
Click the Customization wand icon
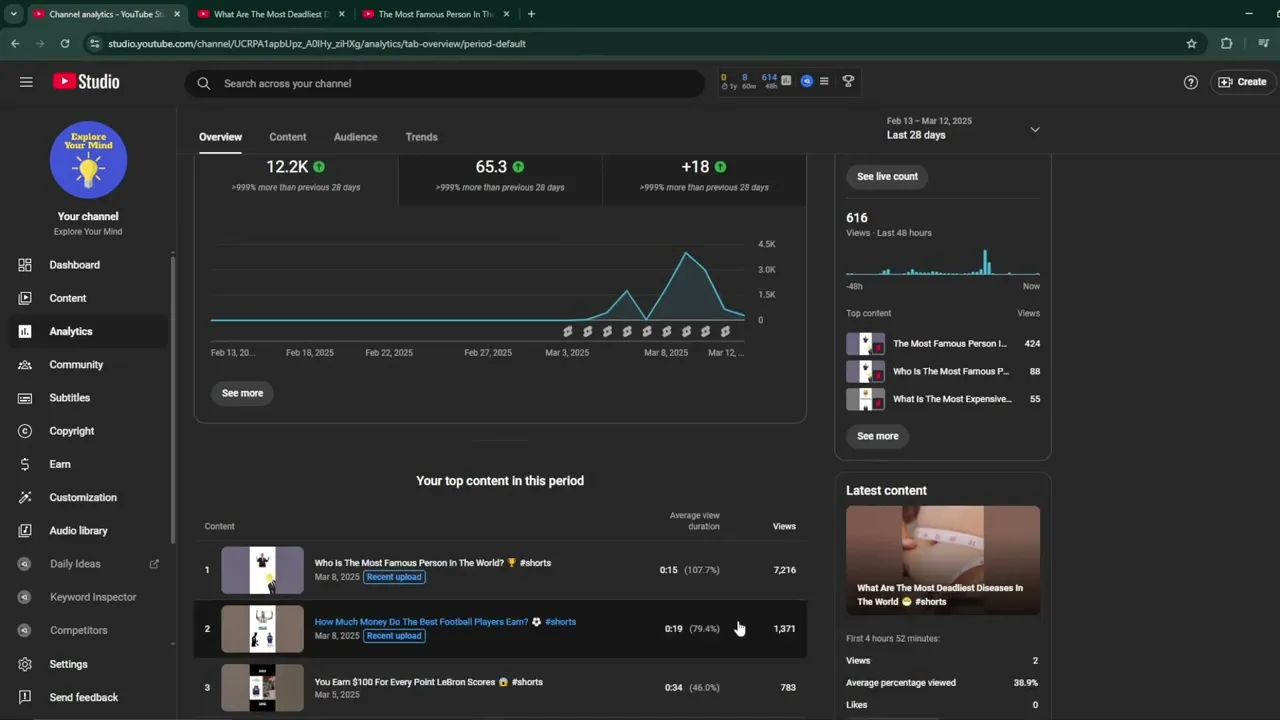(25, 497)
